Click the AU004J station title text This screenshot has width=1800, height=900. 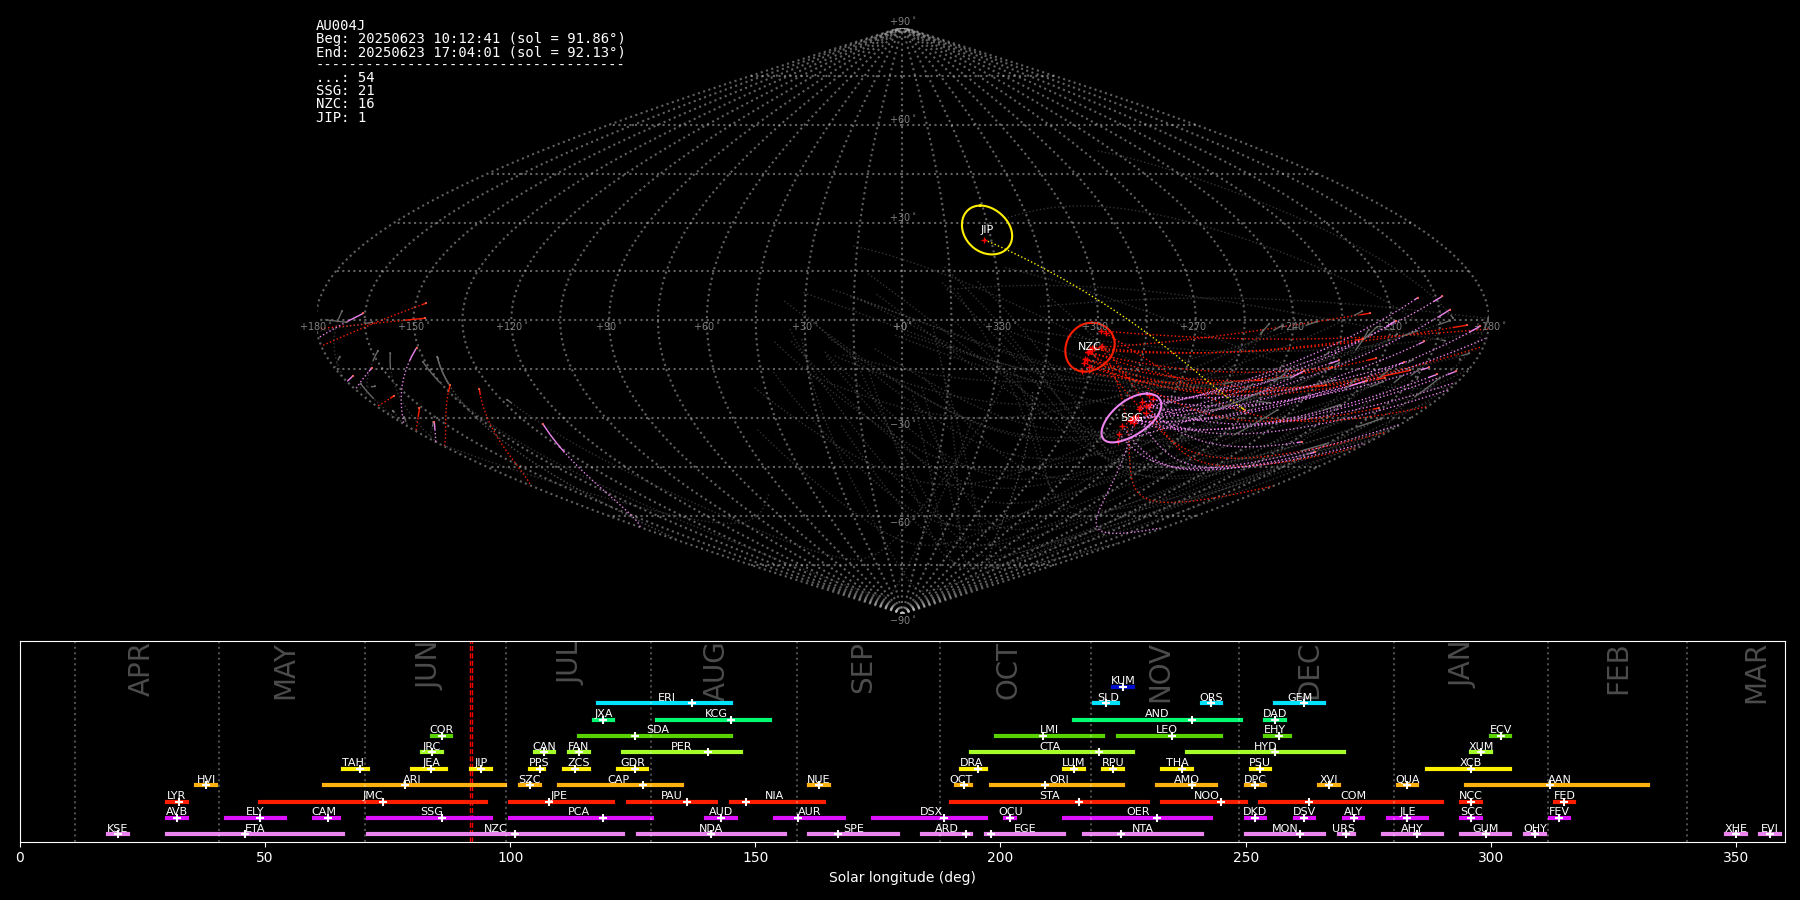coord(340,26)
